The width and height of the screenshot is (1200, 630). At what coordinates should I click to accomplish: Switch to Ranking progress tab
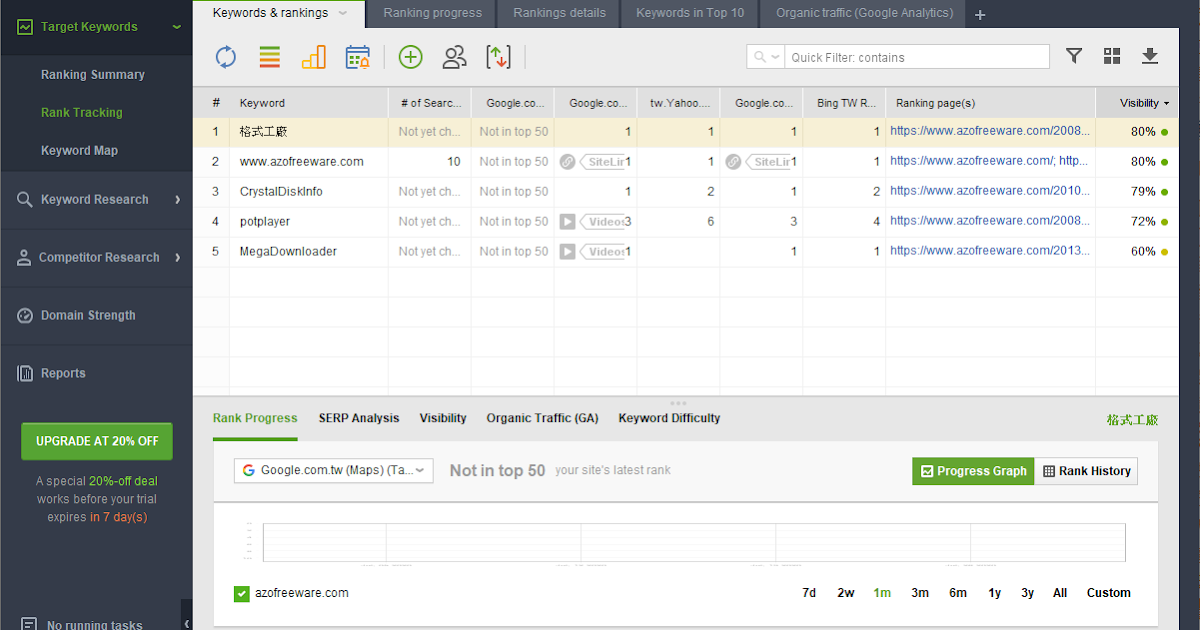click(x=432, y=13)
